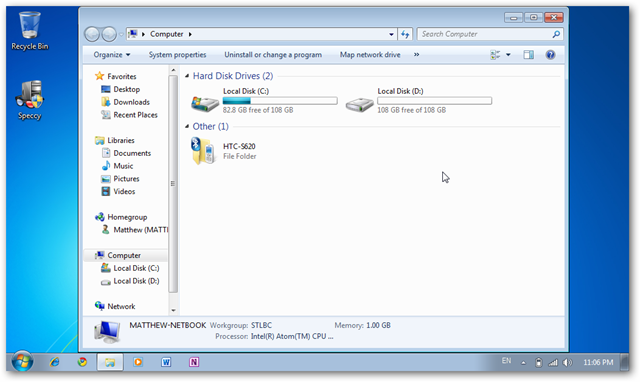Show hidden tray icons arrow
This screenshot has width=640, height=382.
[523, 363]
